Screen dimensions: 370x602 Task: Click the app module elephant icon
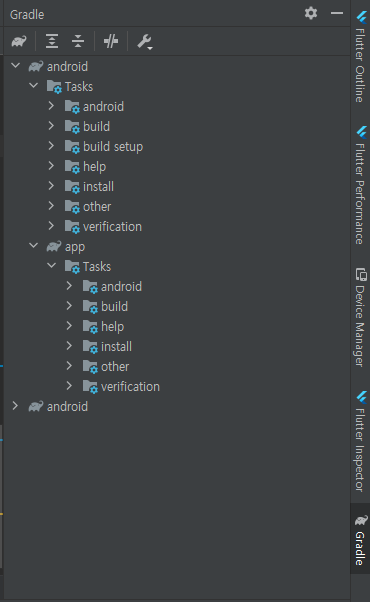[54, 246]
